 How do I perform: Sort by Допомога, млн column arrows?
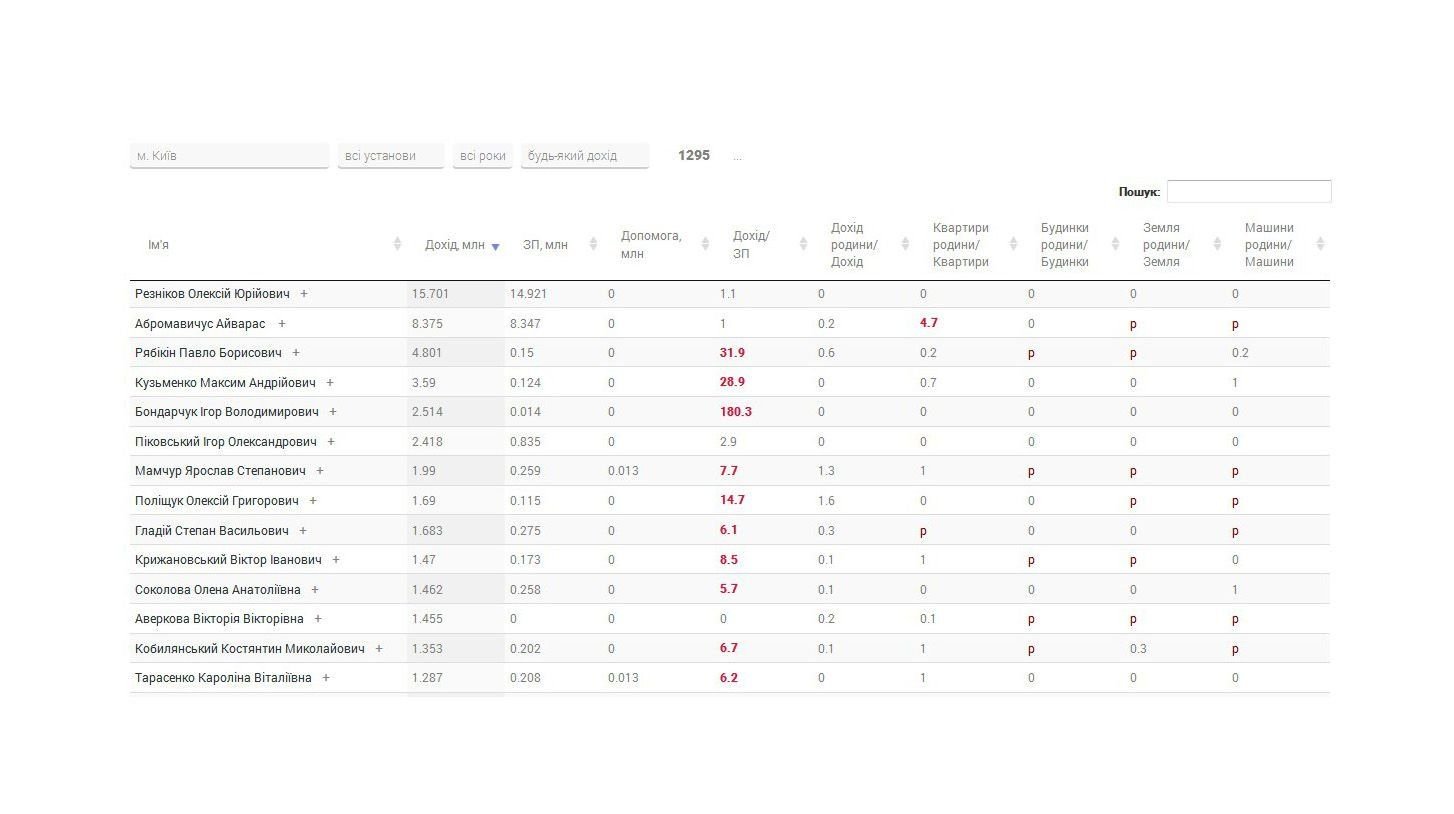coord(705,244)
